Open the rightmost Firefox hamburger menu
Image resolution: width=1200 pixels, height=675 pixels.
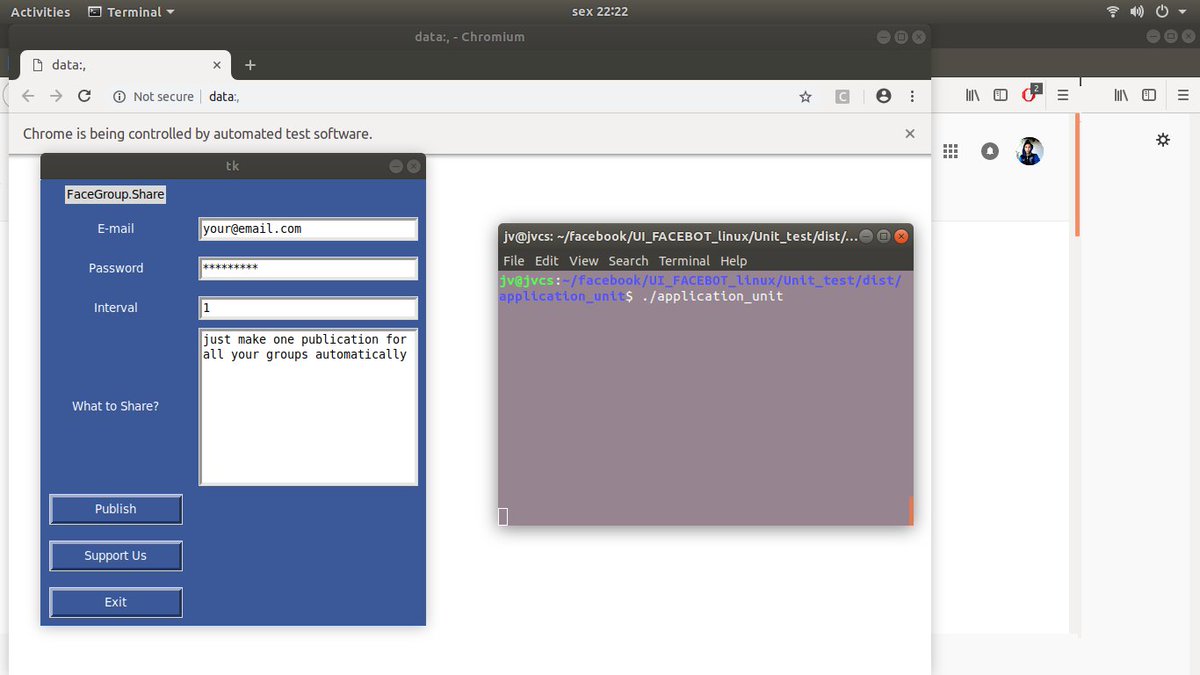click(1183, 95)
